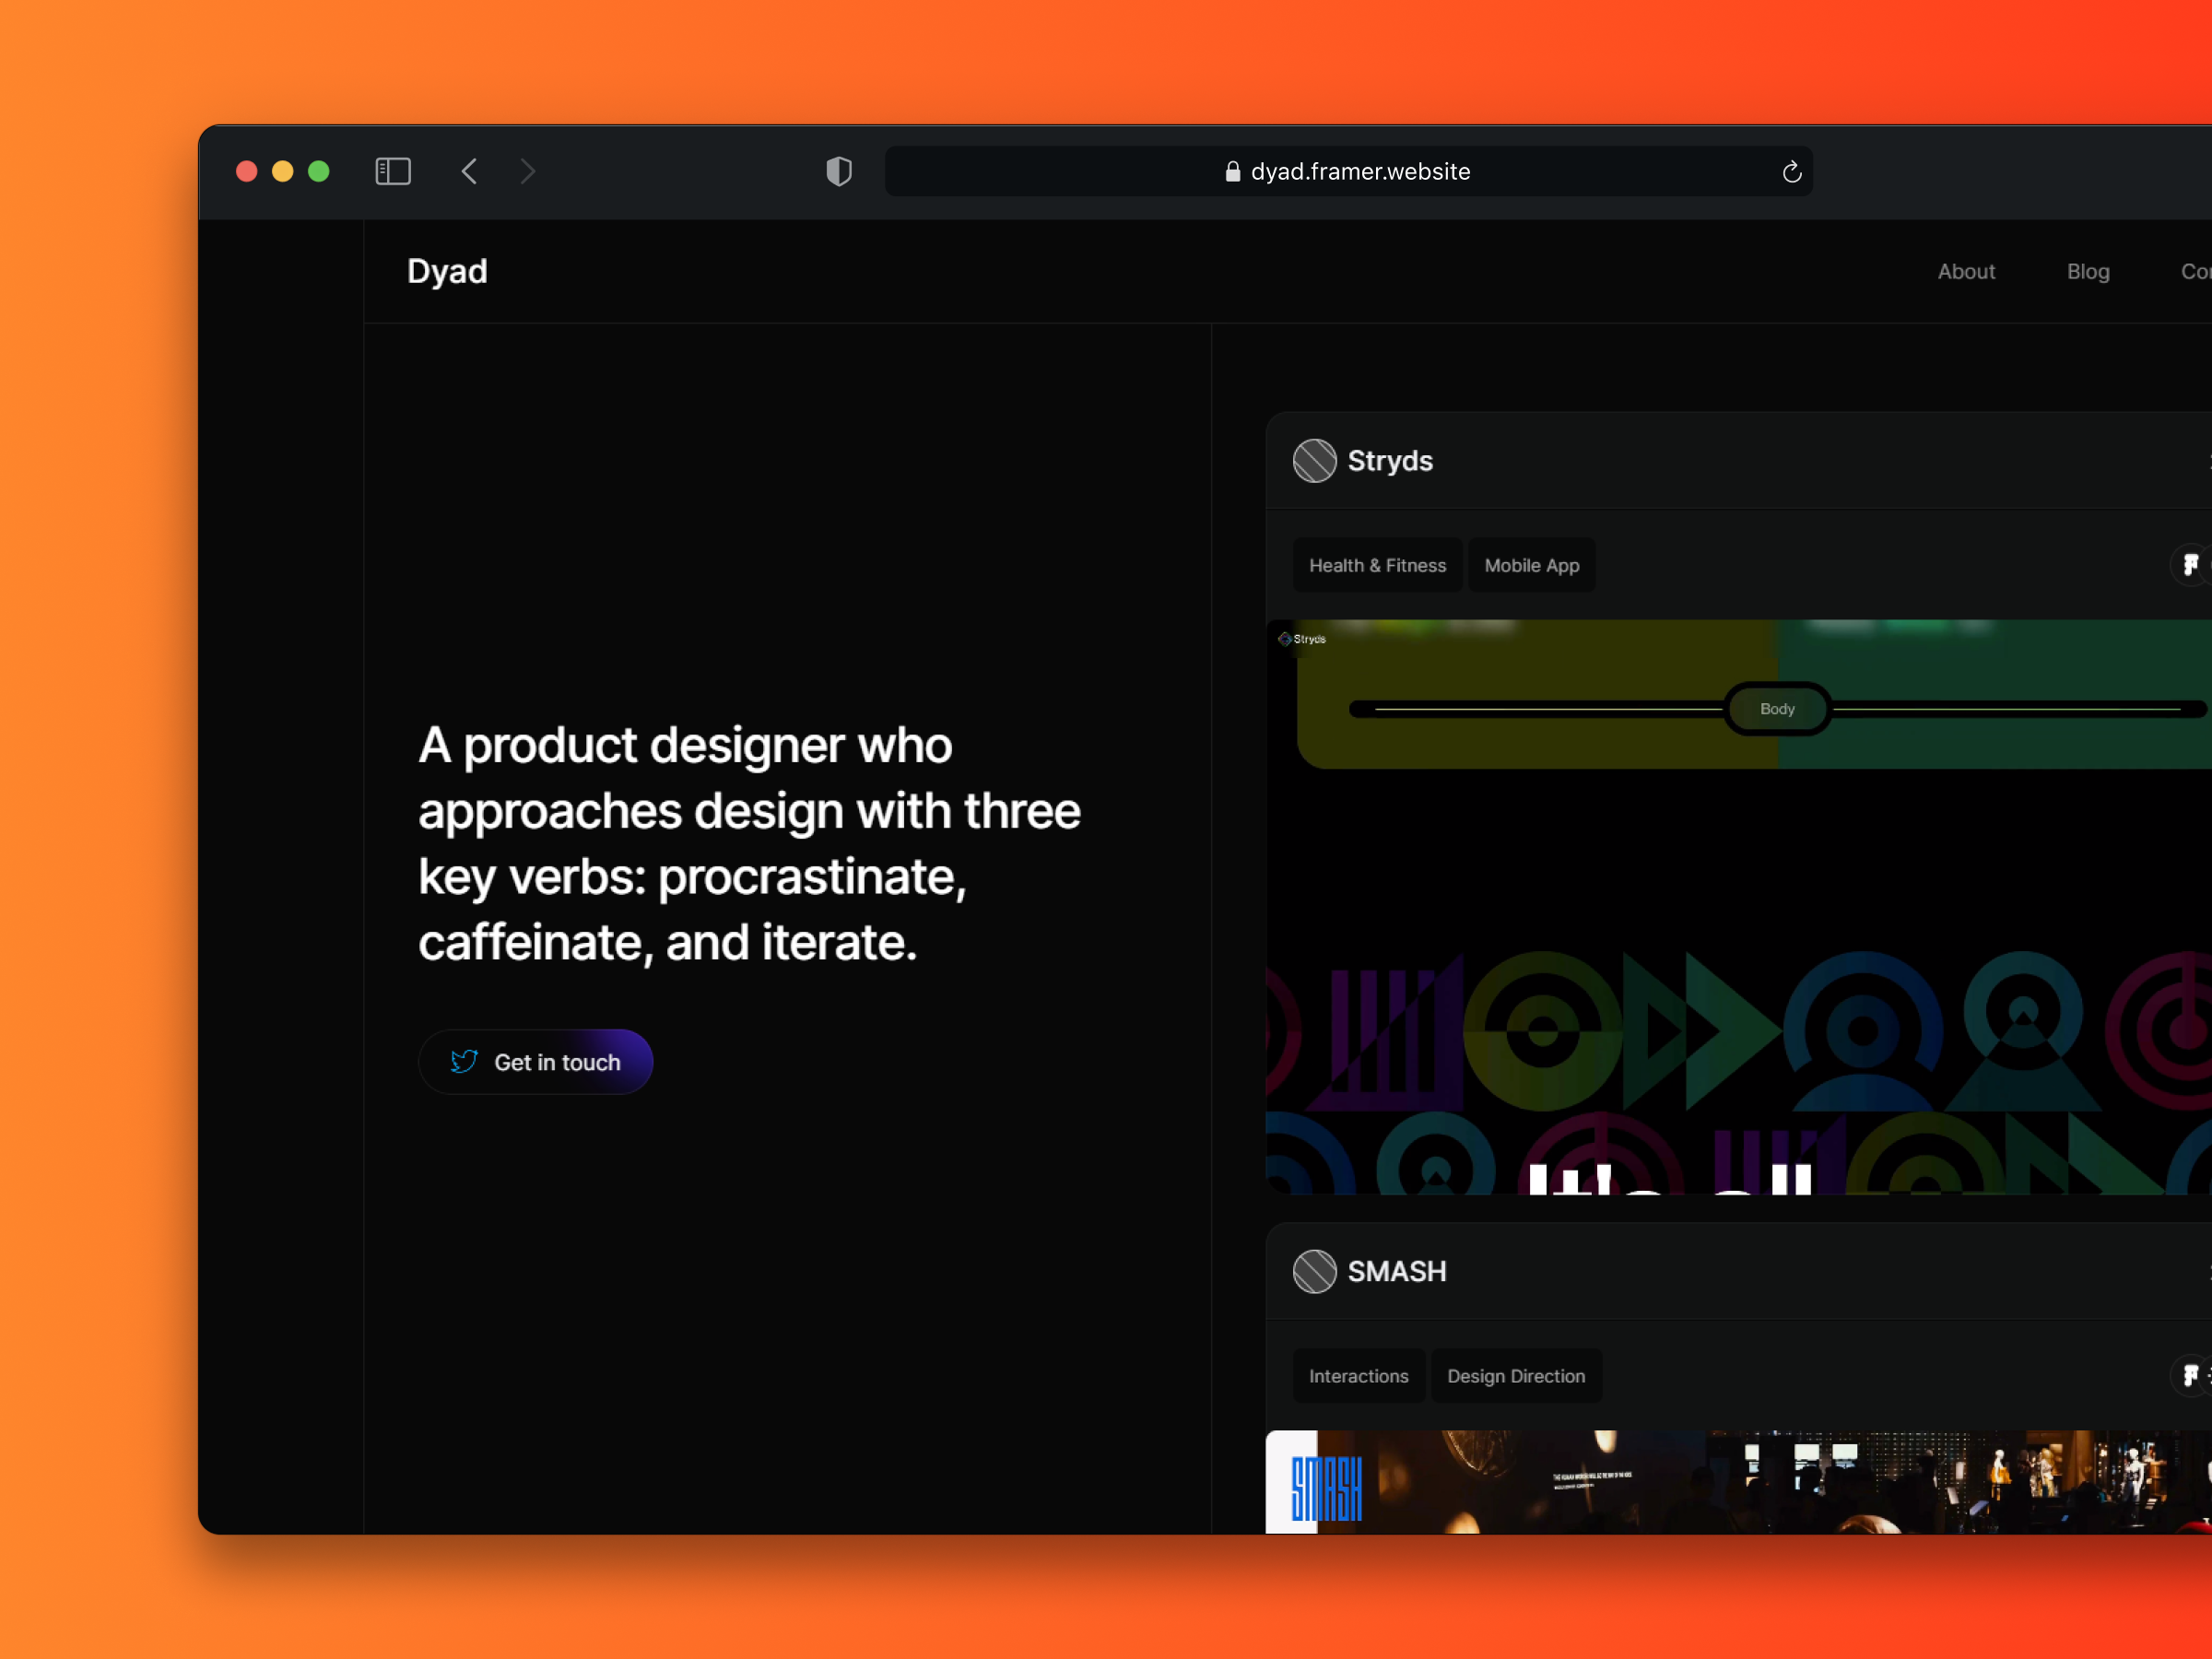The height and width of the screenshot is (1659, 2212).
Task: Click the SMASH round striped logo icon
Action: point(1314,1271)
